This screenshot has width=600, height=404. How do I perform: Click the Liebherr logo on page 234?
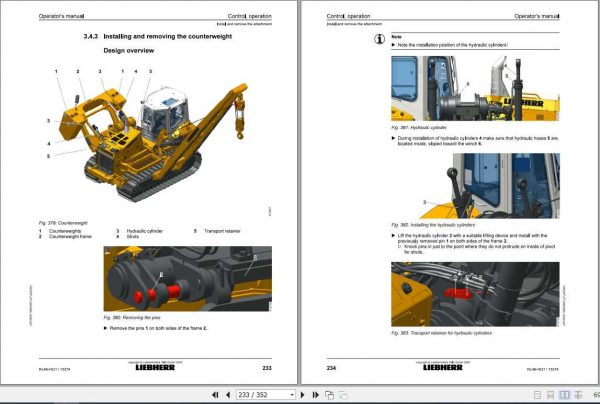coord(443,367)
